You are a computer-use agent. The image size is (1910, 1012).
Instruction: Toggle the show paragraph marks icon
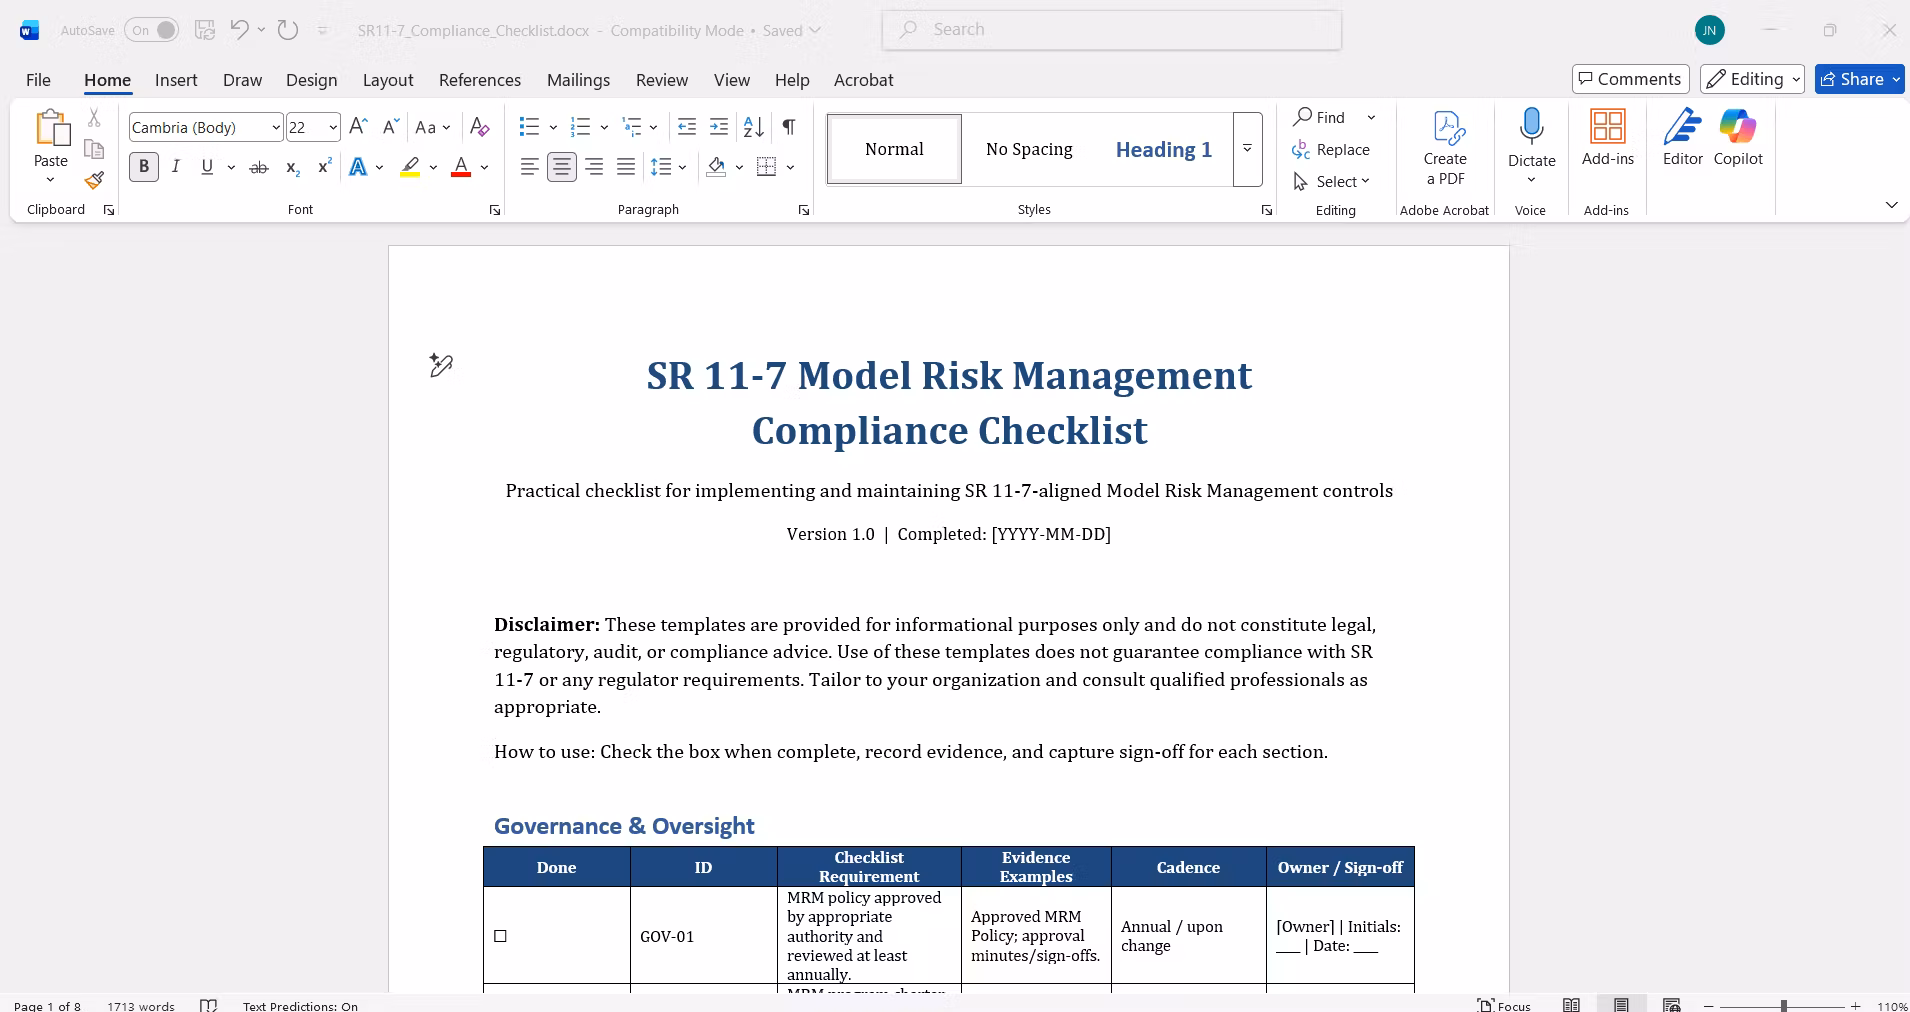pyautogui.click(x=789, y=127)
